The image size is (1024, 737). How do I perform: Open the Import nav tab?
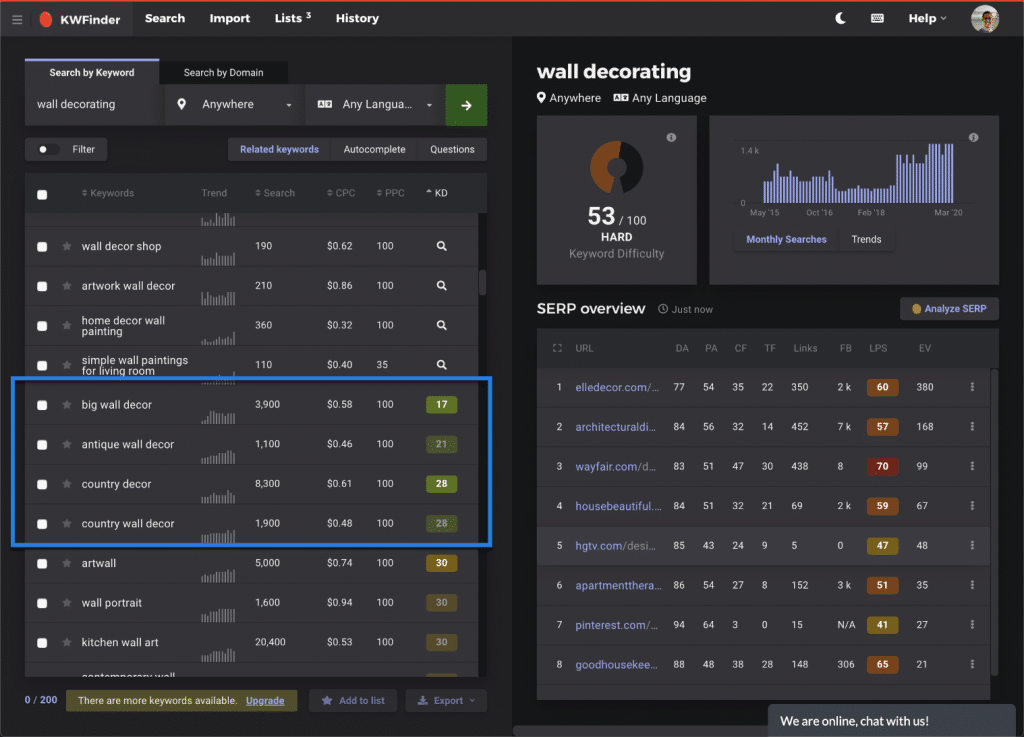230,18
